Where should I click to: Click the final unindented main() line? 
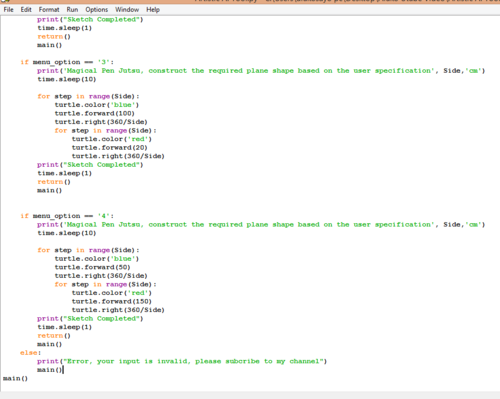(x=15, y=378)
